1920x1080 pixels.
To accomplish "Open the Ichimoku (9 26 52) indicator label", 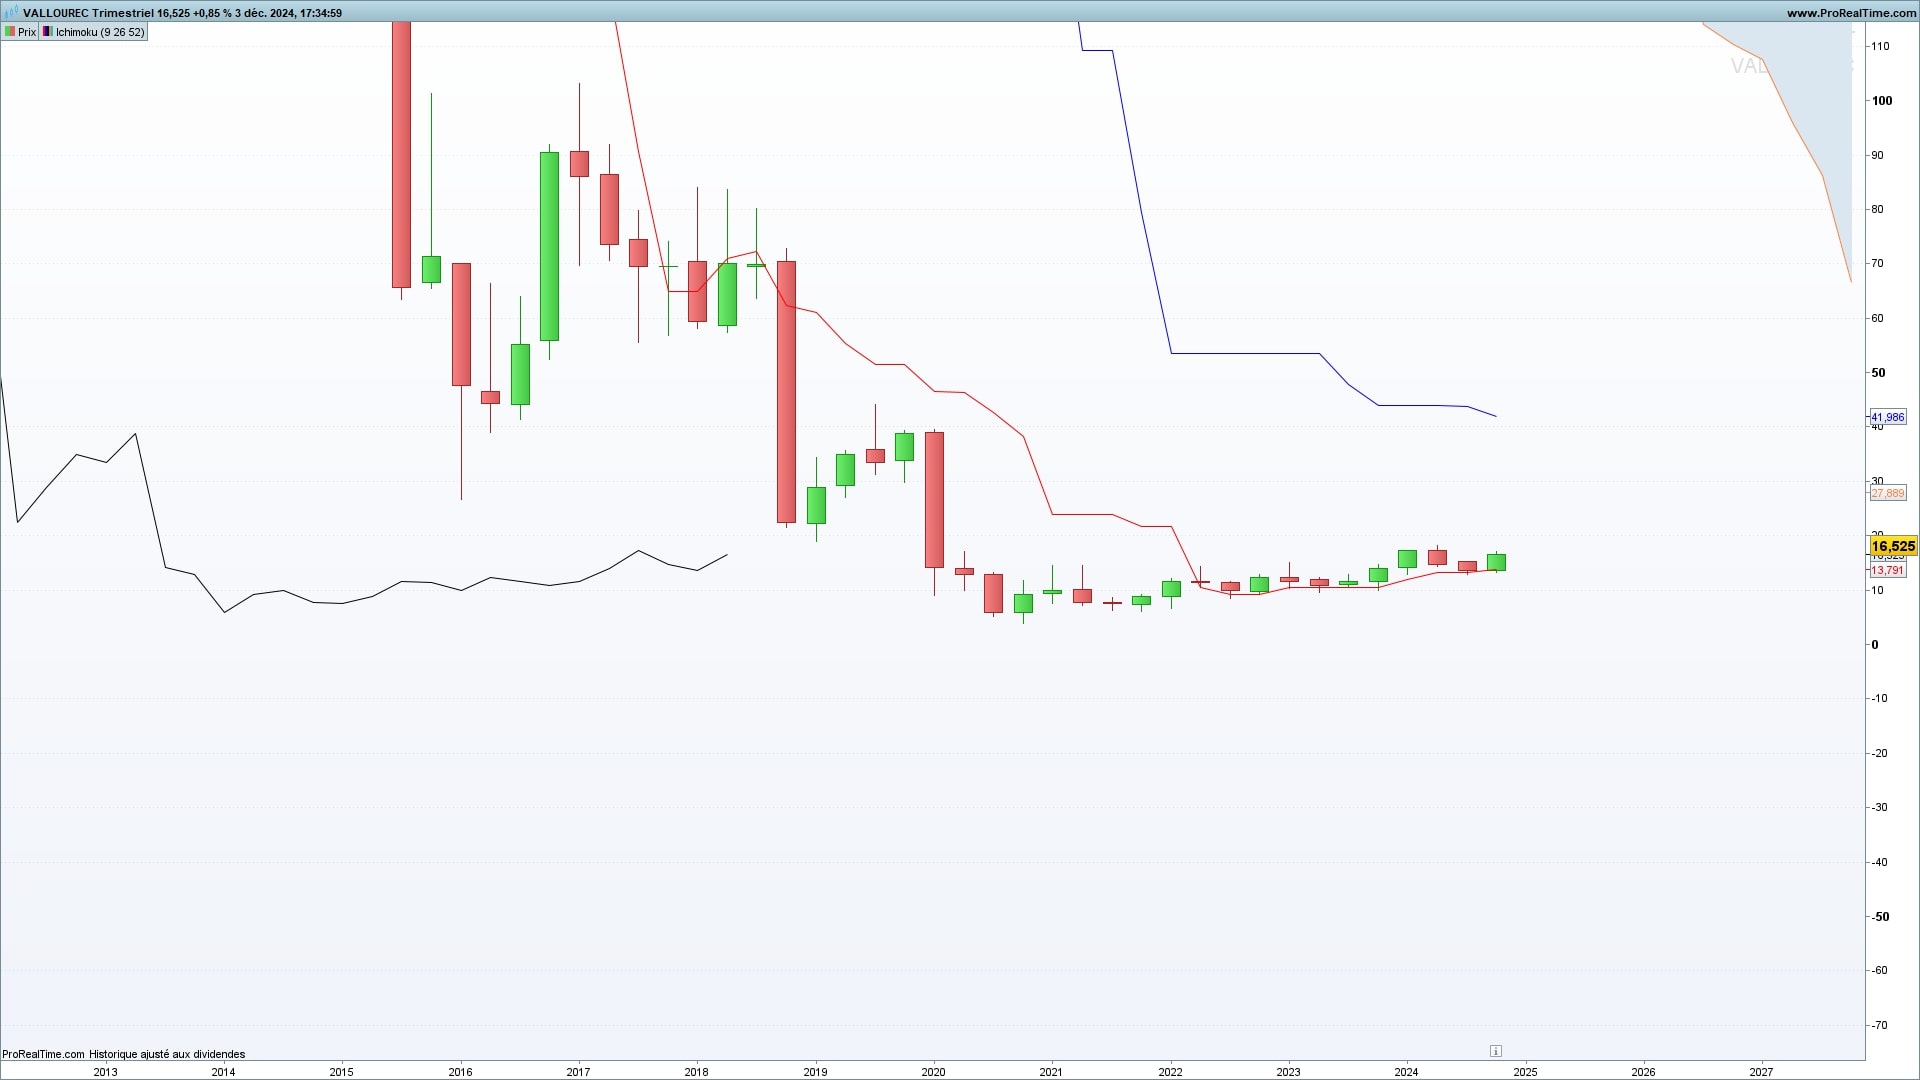I will 100,32.
